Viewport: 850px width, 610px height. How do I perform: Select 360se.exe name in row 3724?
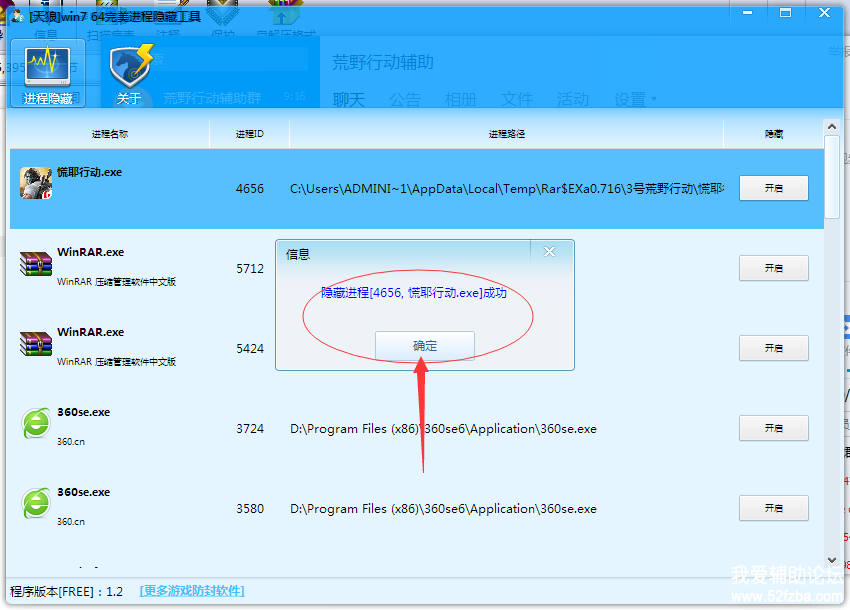(x=83, y=412)
